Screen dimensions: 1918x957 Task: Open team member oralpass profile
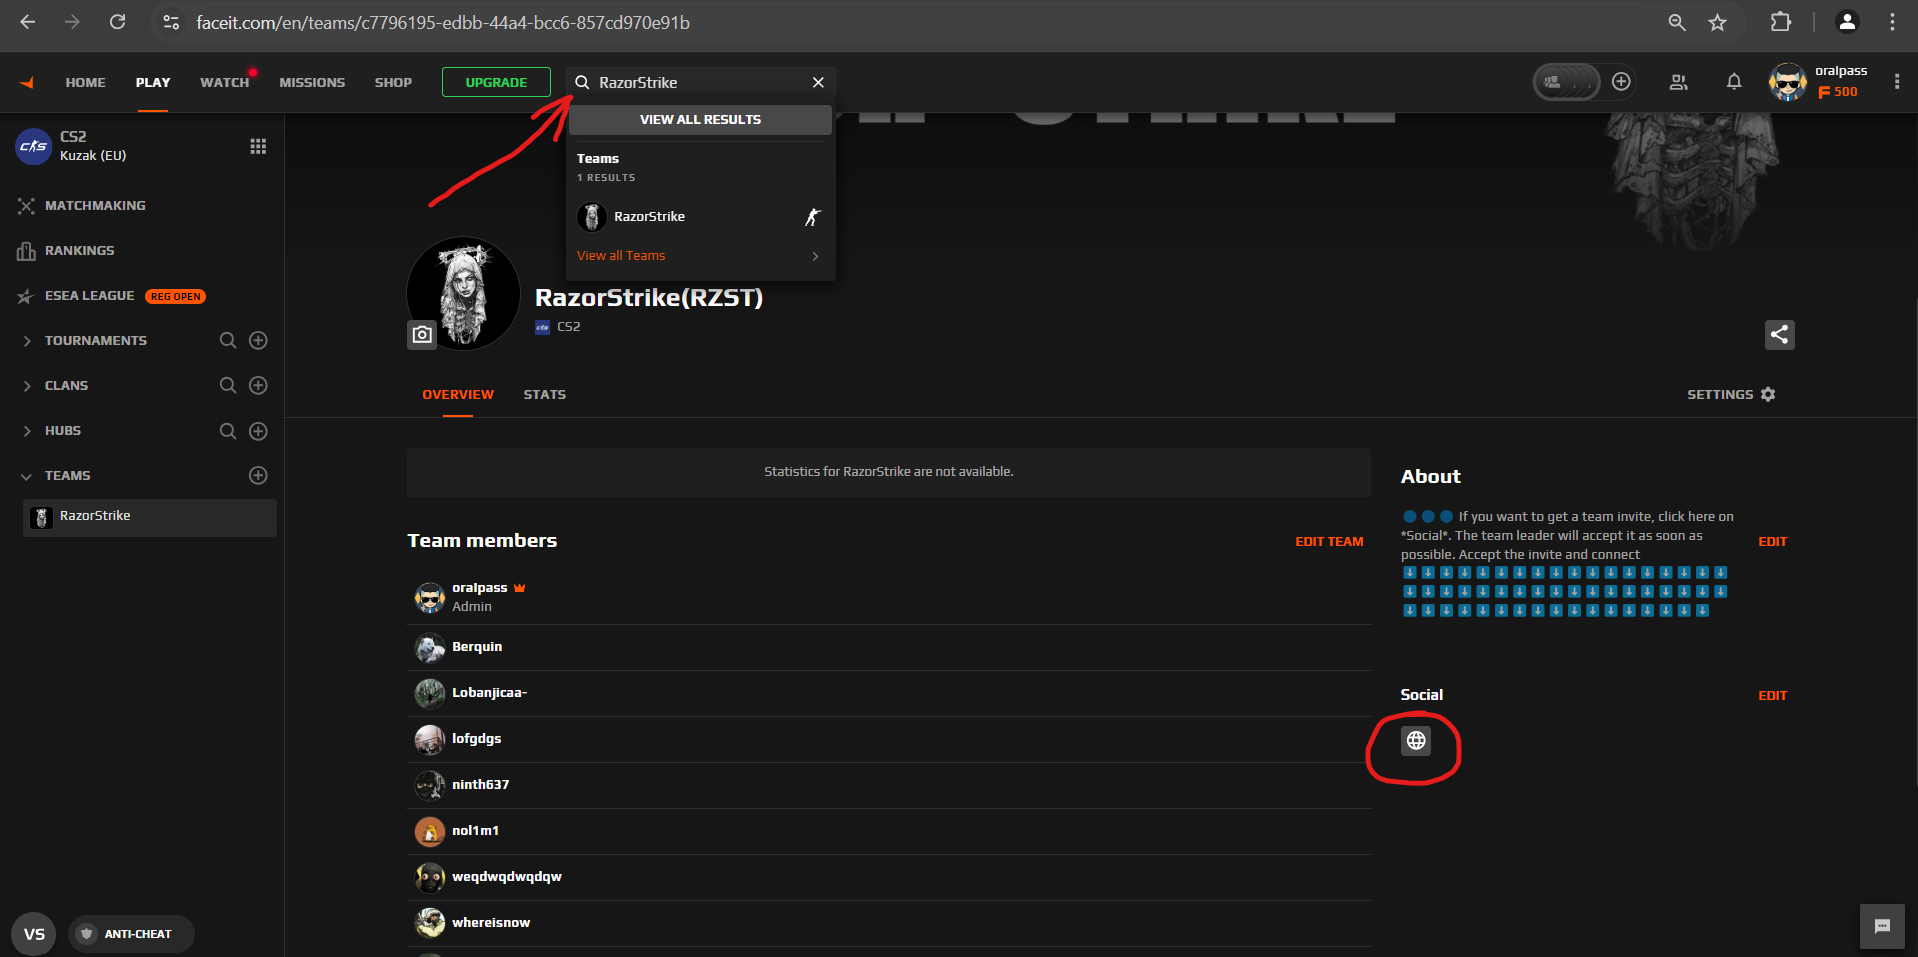click(479, 588)
